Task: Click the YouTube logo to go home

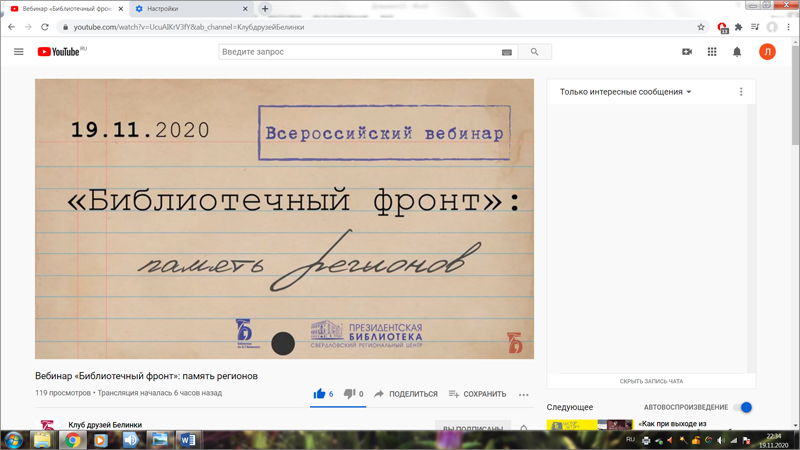Action: 60,52
